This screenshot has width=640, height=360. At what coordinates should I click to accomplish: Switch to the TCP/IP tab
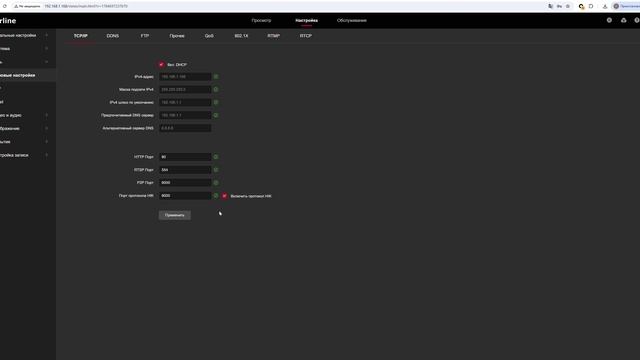[80, 36]
